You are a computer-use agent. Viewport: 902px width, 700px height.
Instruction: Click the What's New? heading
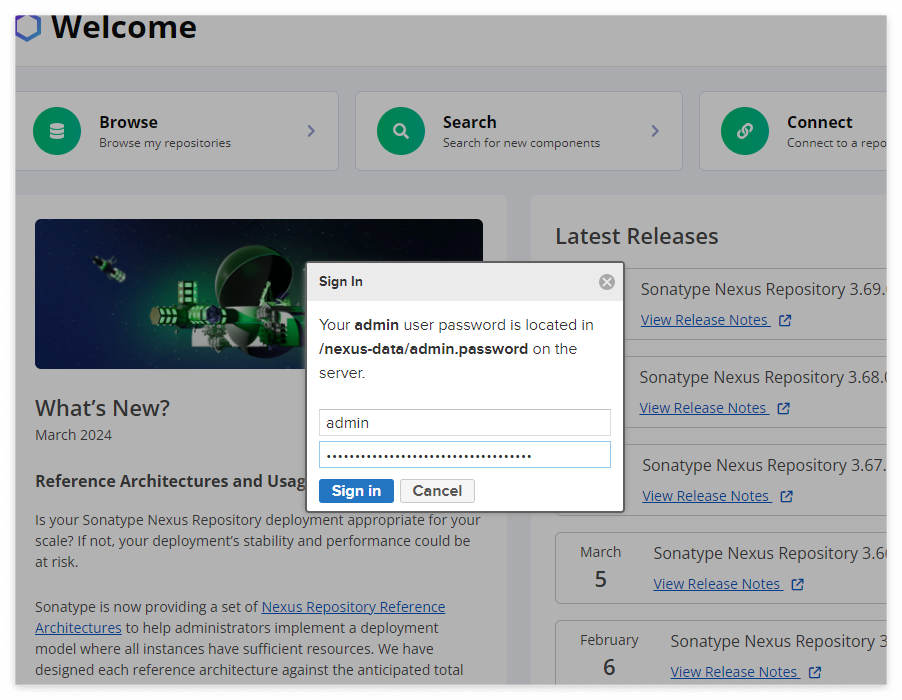(x=102, y=408)
